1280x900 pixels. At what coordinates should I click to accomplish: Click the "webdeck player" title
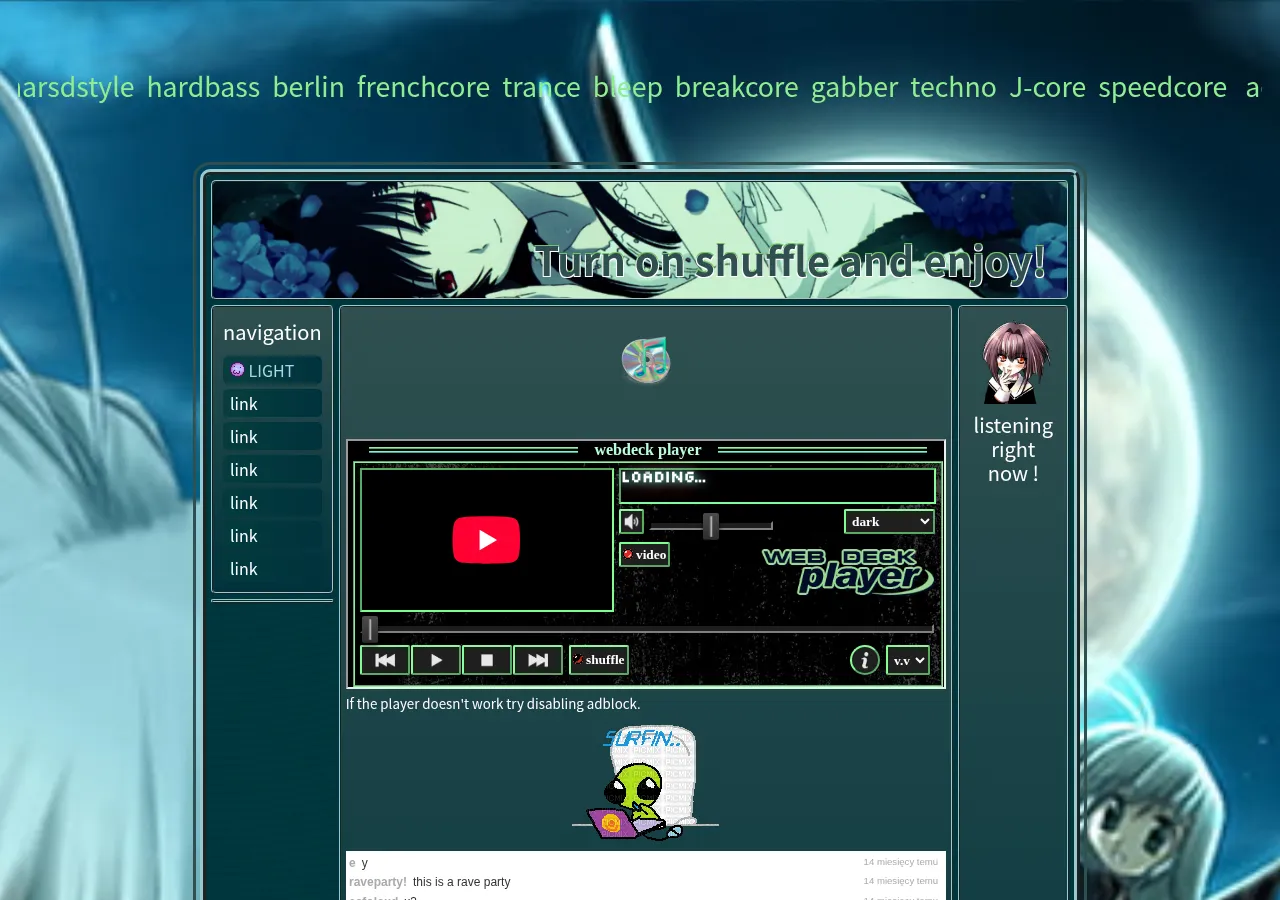pos(648,450)
